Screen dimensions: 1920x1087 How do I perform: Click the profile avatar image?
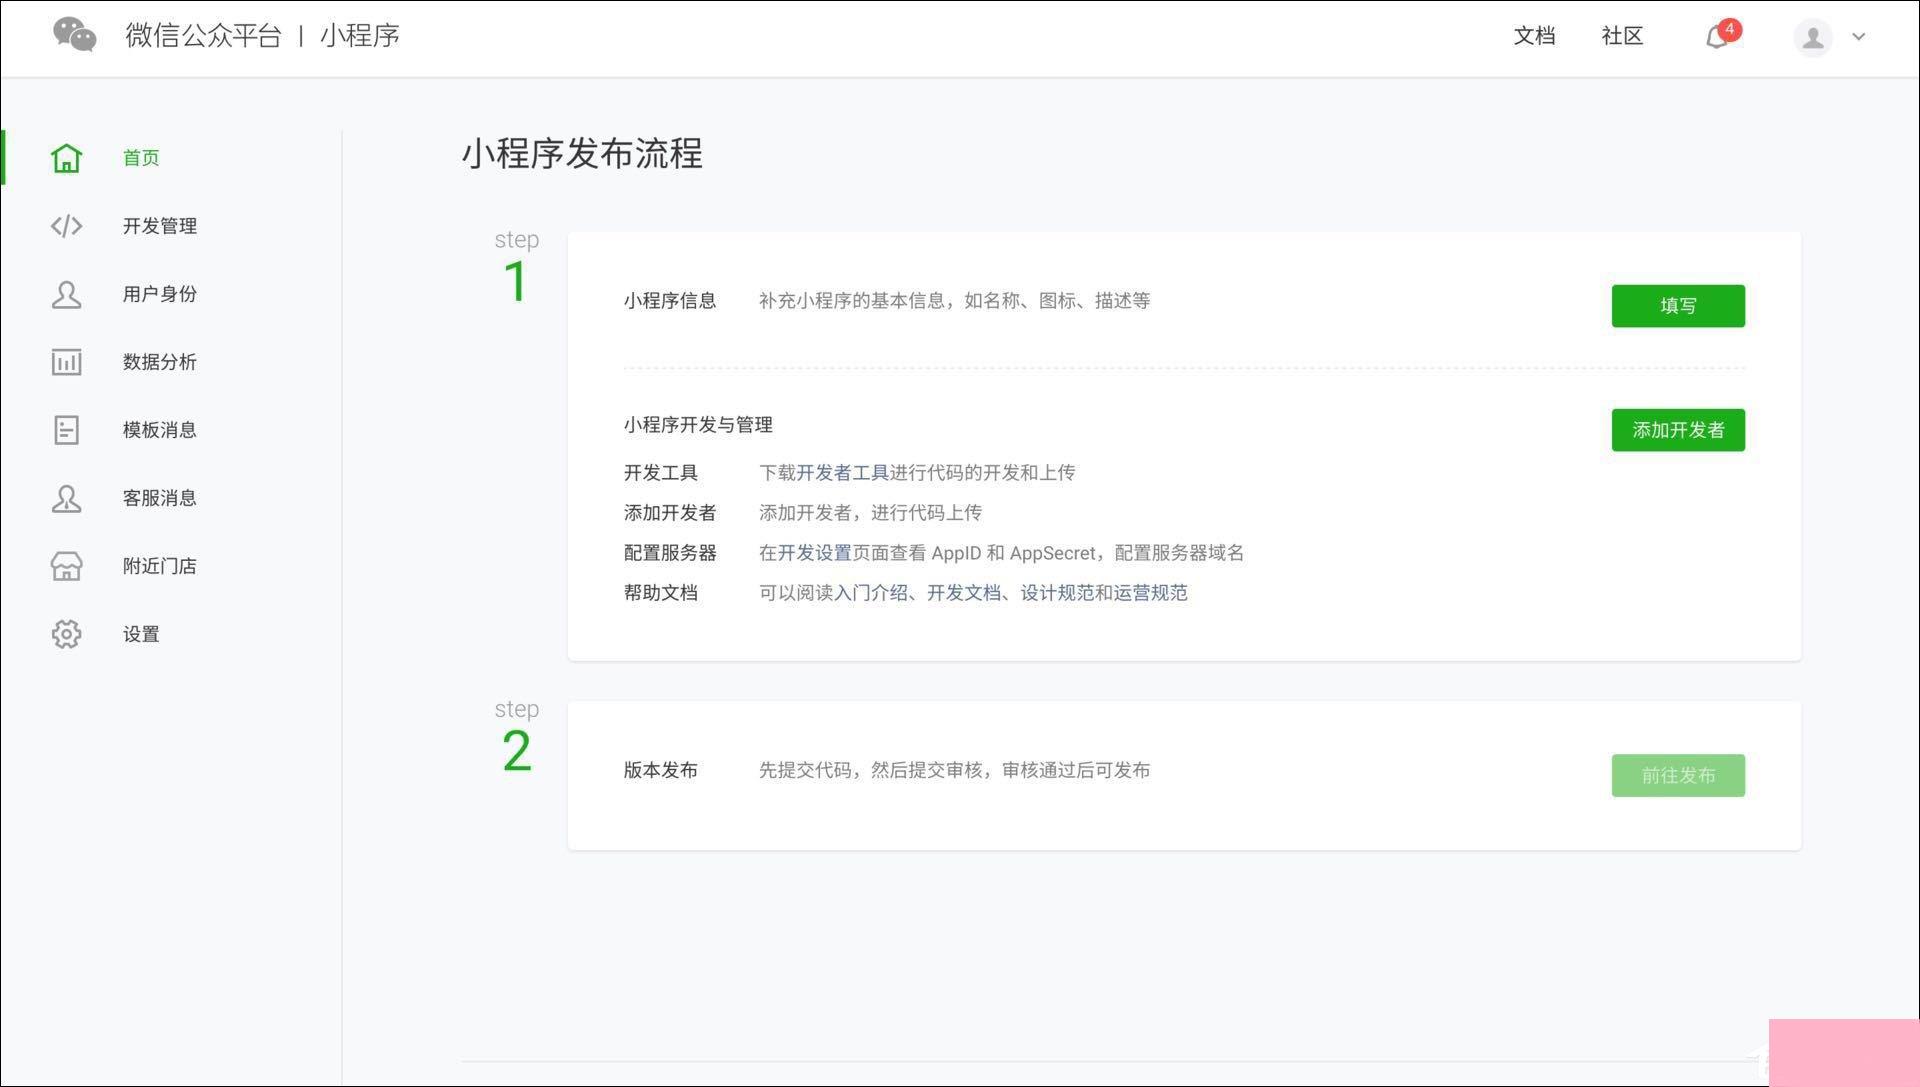click(x=1813, y=37)
